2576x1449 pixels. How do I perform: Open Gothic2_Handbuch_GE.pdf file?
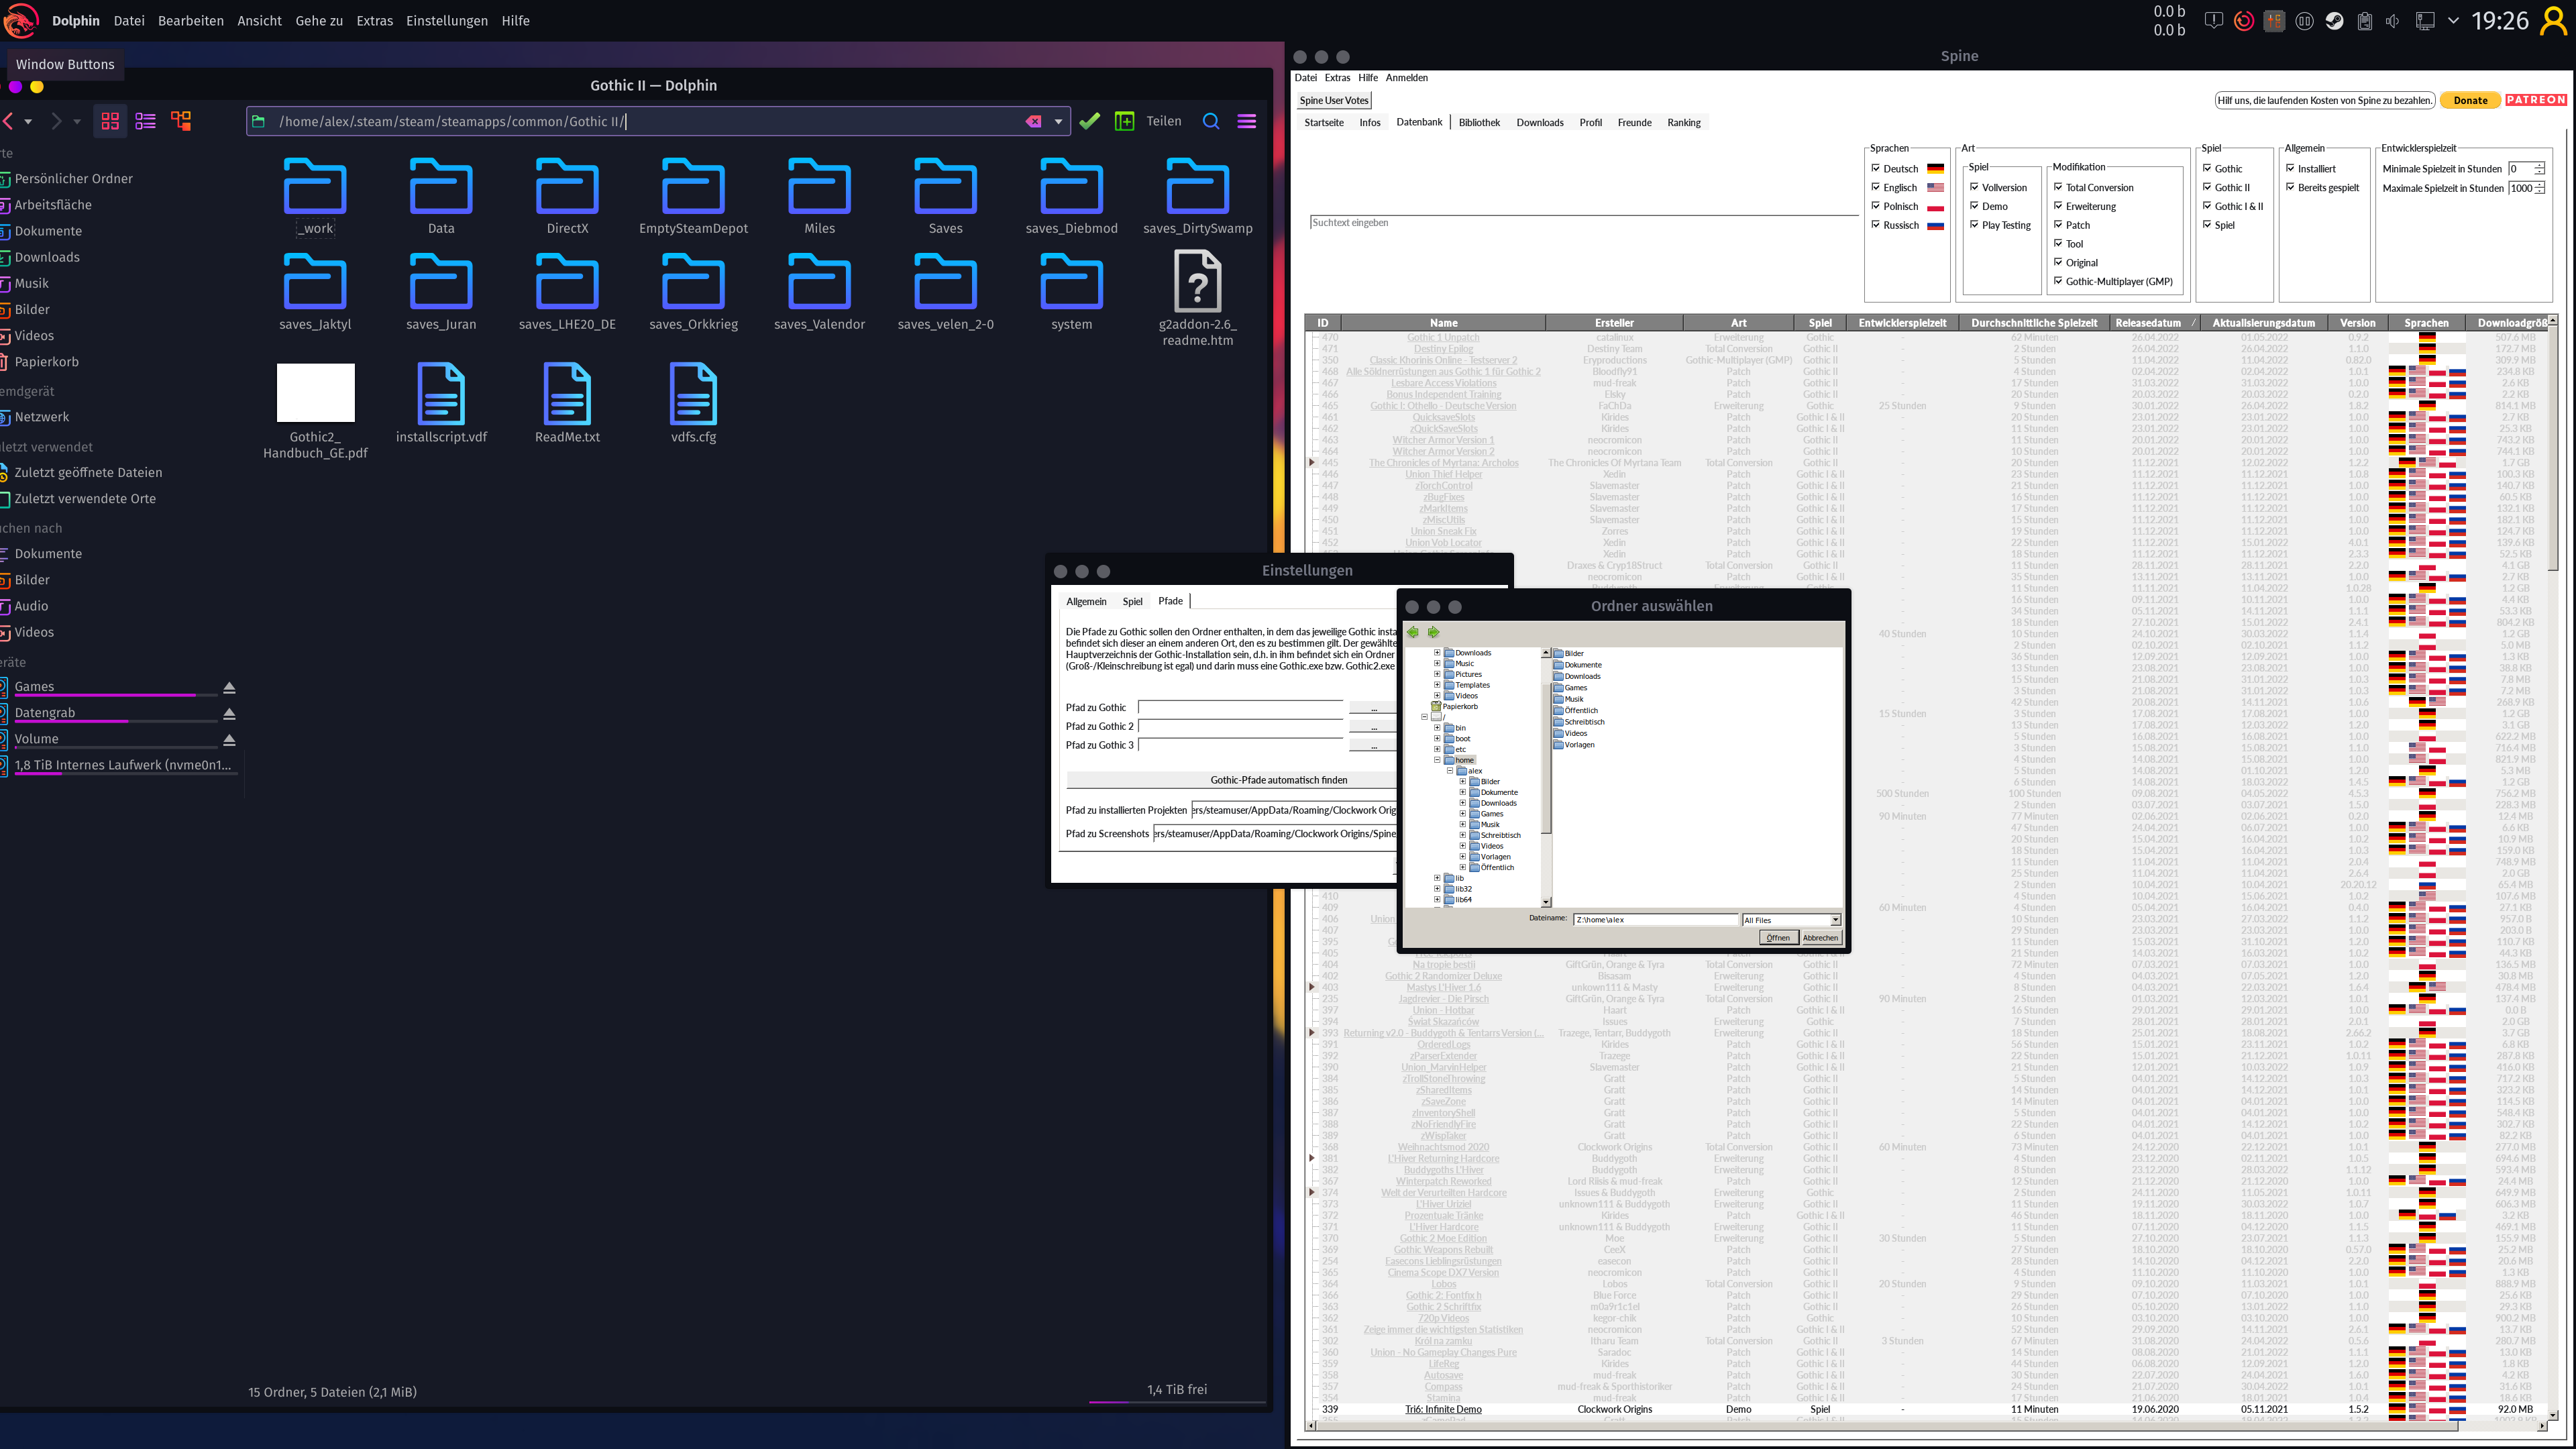pos(315,393)
